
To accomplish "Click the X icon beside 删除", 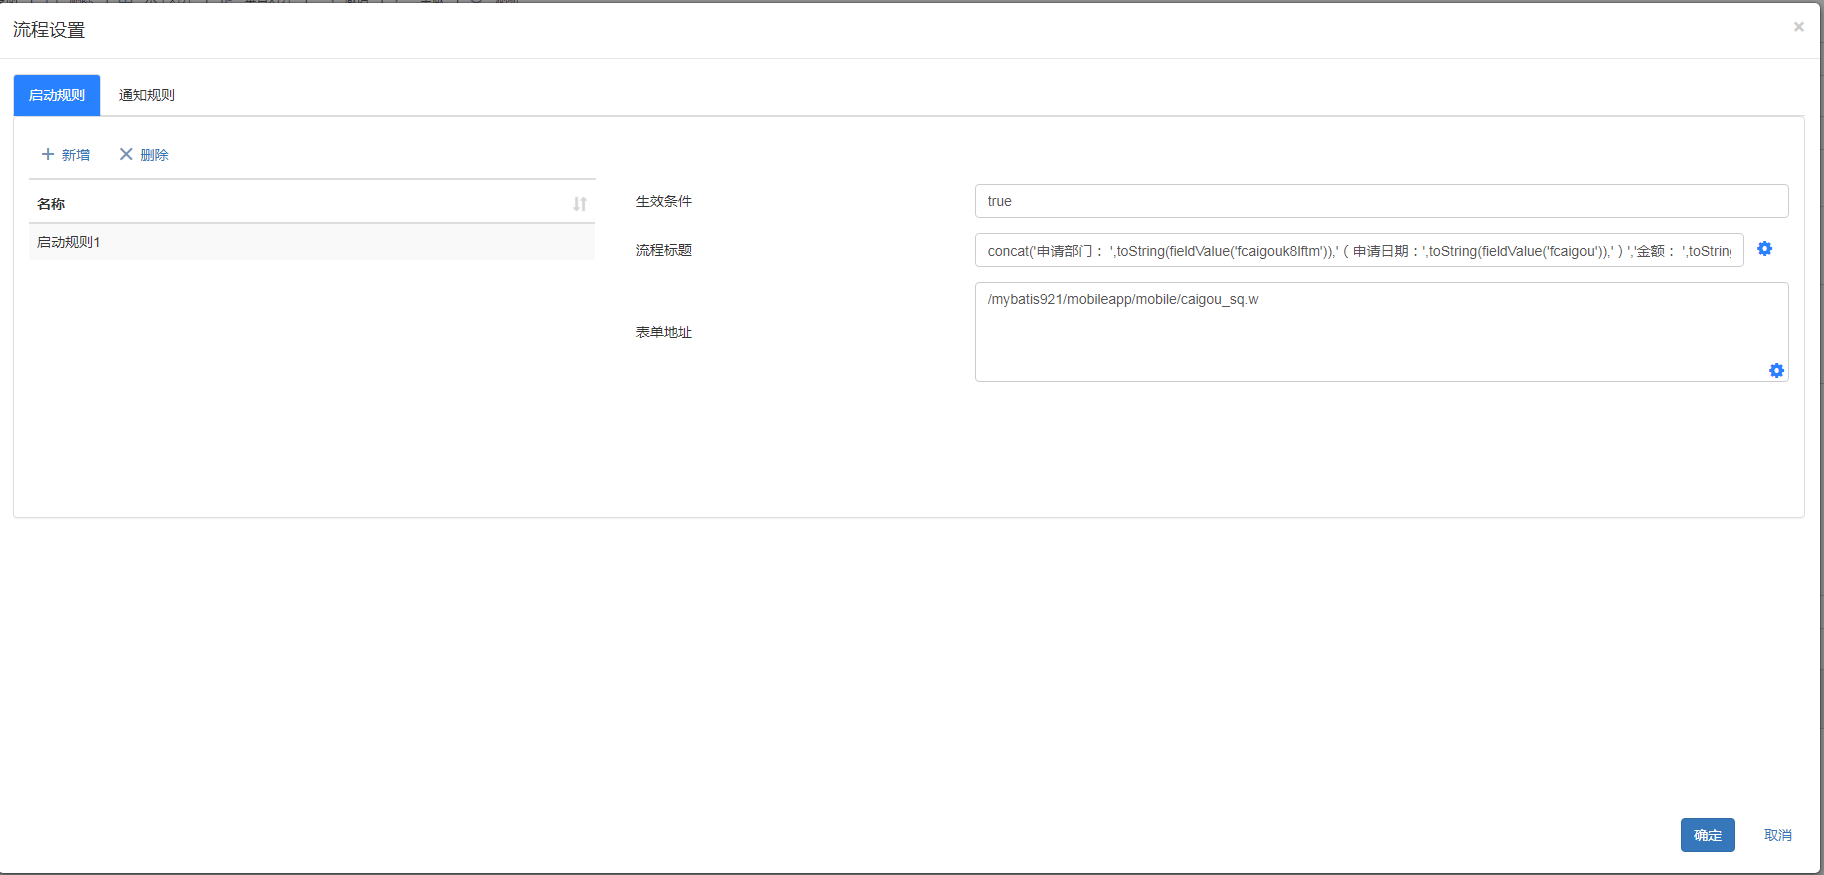I will click(x=126, y=154).
